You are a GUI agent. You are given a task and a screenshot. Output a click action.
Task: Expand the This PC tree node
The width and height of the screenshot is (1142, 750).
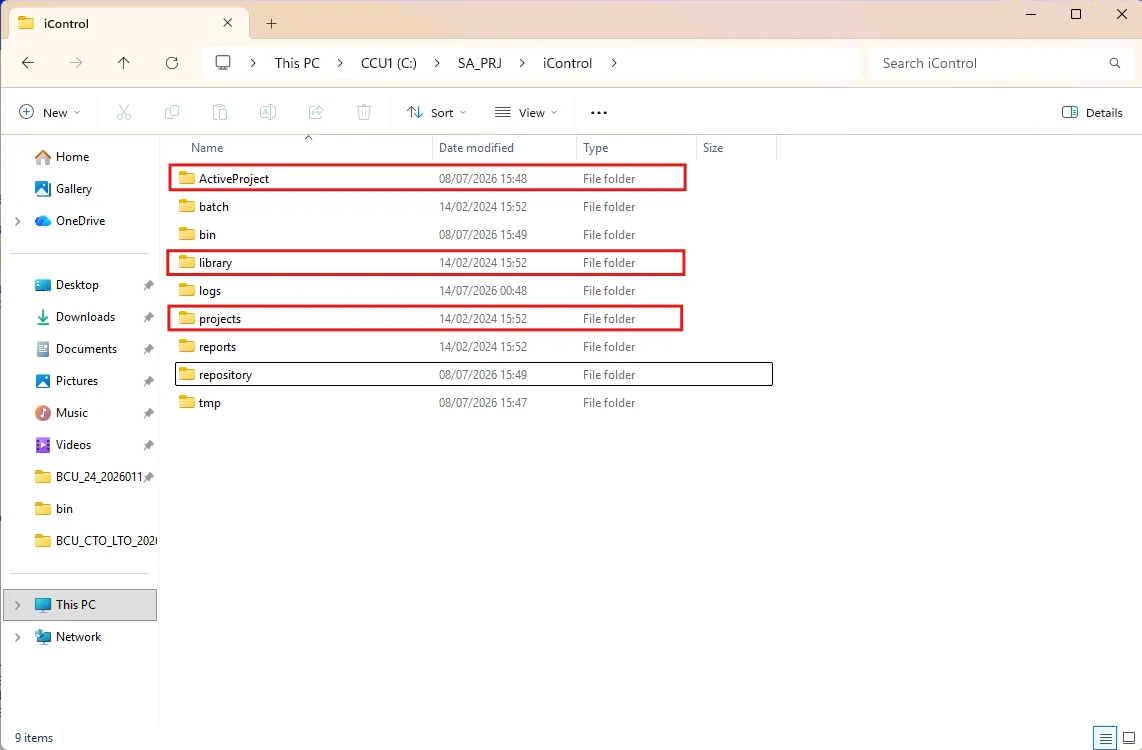[17, 605]
